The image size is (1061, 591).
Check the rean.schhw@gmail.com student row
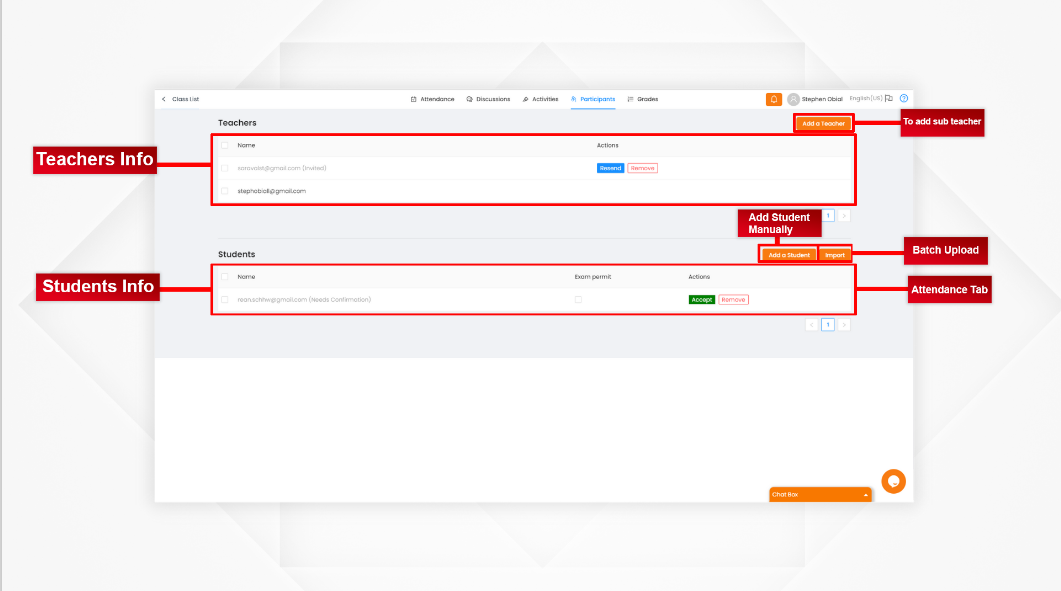225,299
